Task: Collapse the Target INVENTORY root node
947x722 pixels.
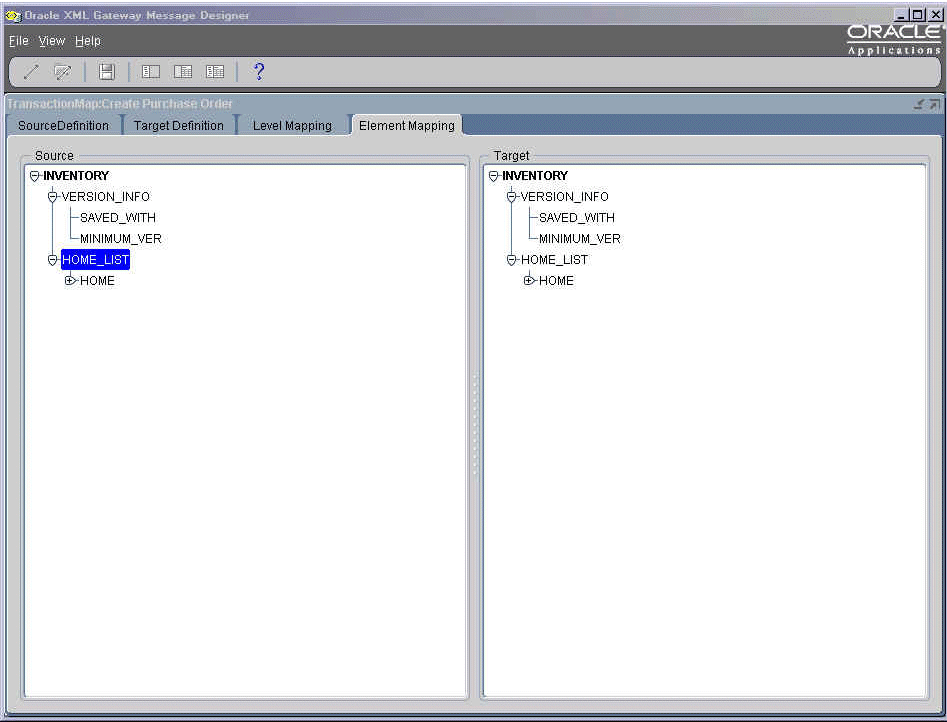Action: 493,176
